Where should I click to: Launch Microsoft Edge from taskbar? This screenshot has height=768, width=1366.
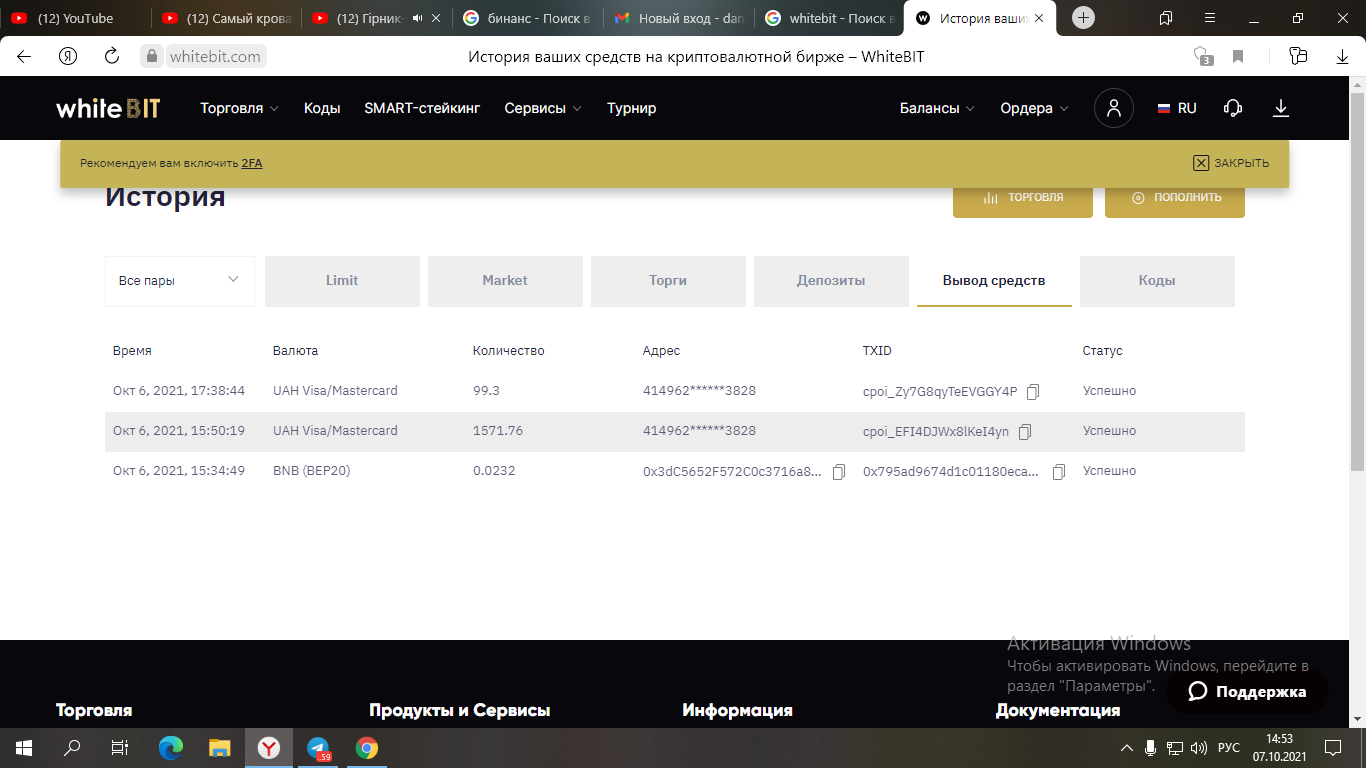point(172,748)
